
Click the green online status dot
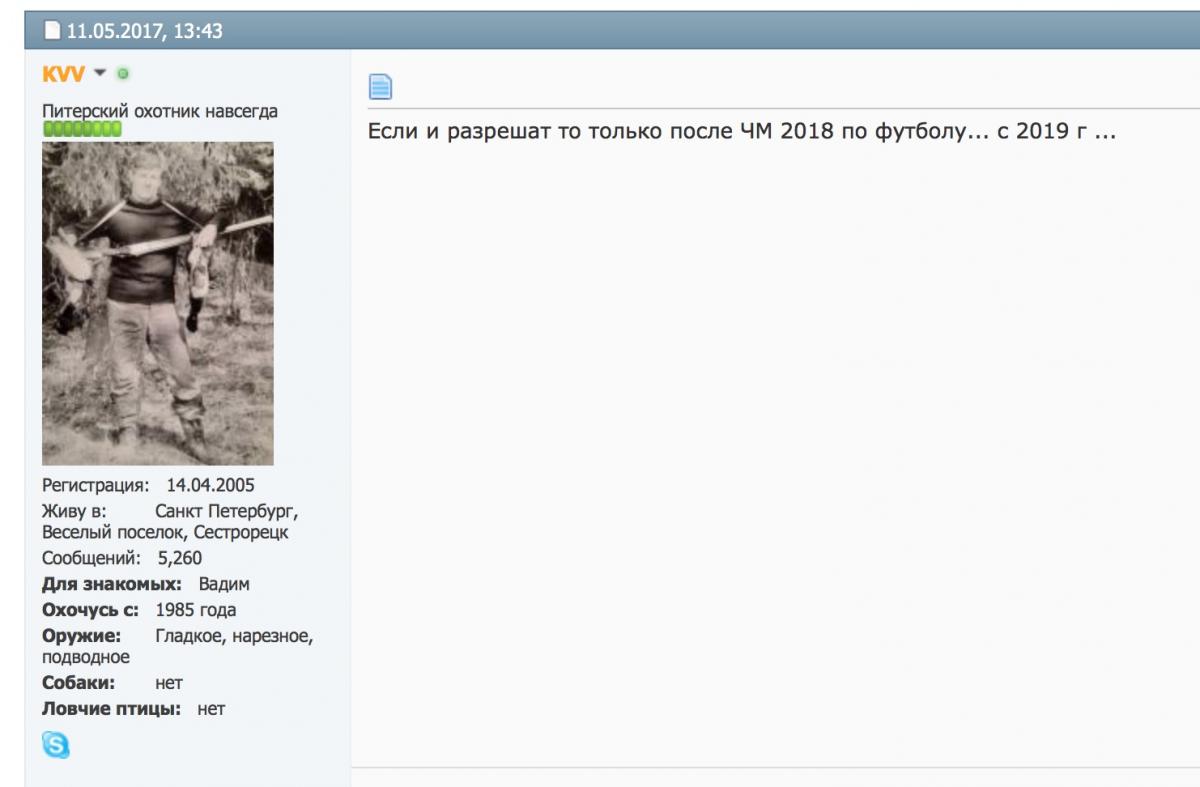123,74
